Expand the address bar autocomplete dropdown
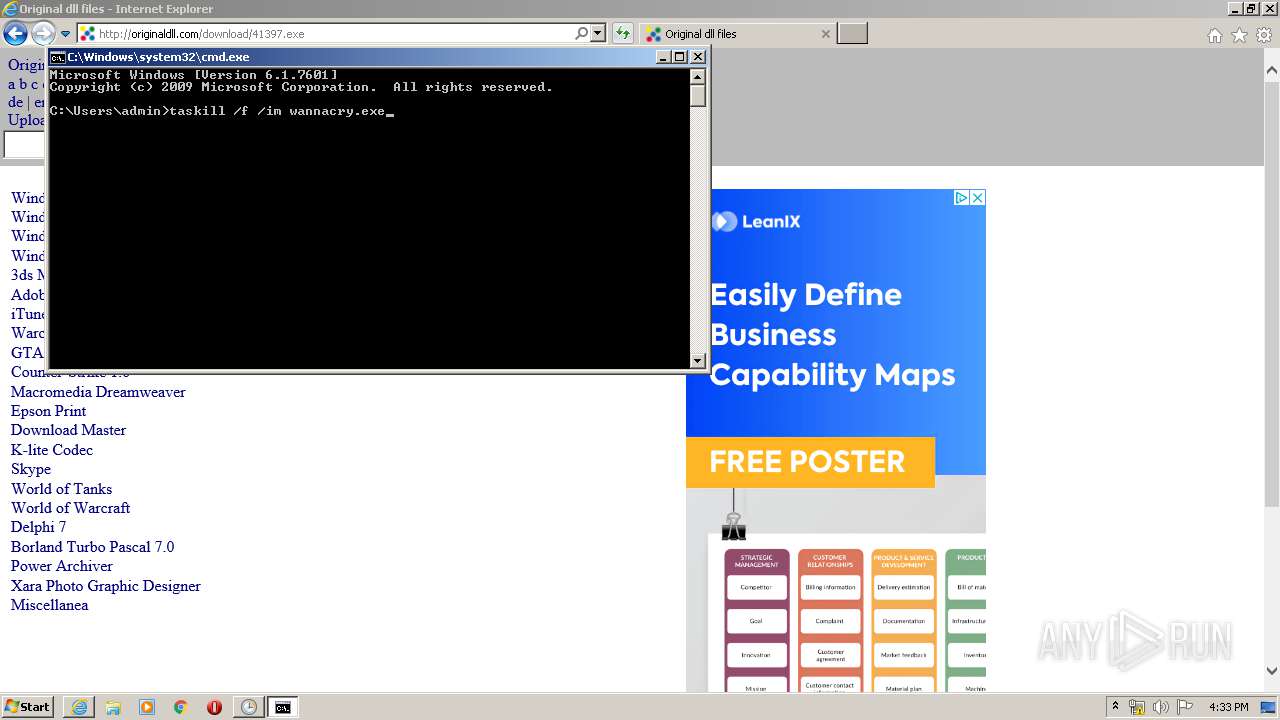 598,34
